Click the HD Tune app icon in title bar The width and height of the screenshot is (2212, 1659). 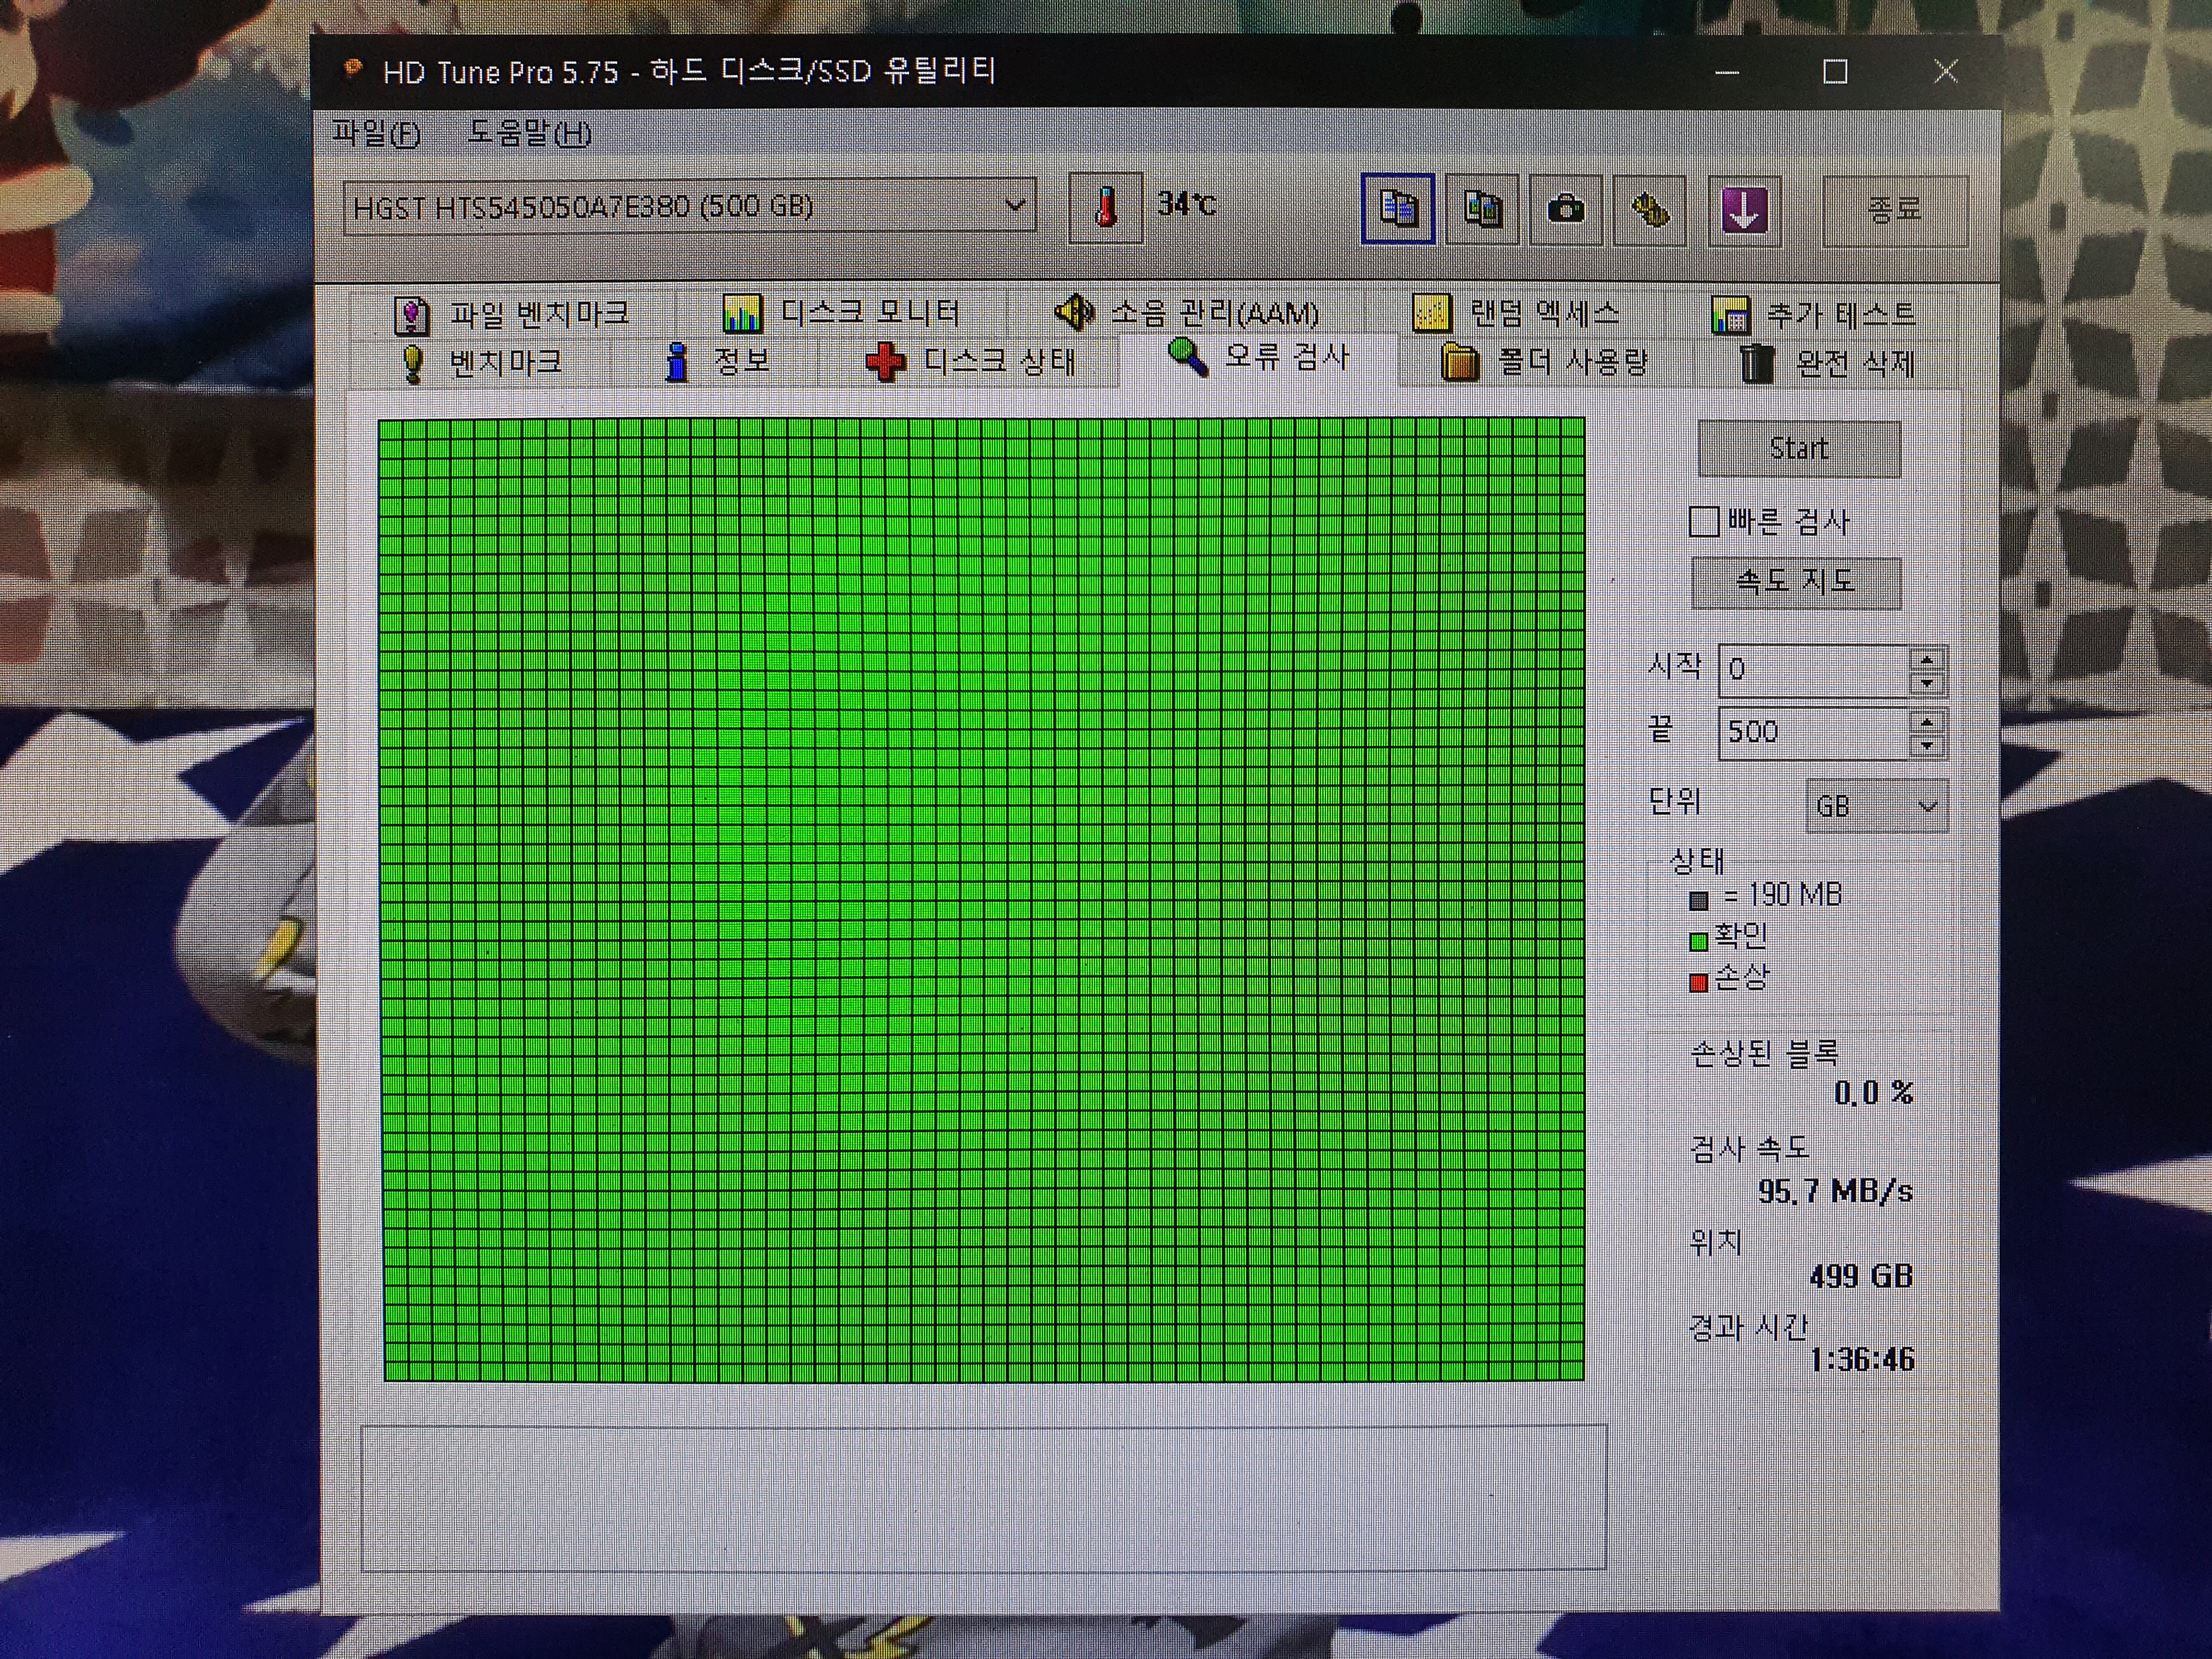click(x=352, y=69)
